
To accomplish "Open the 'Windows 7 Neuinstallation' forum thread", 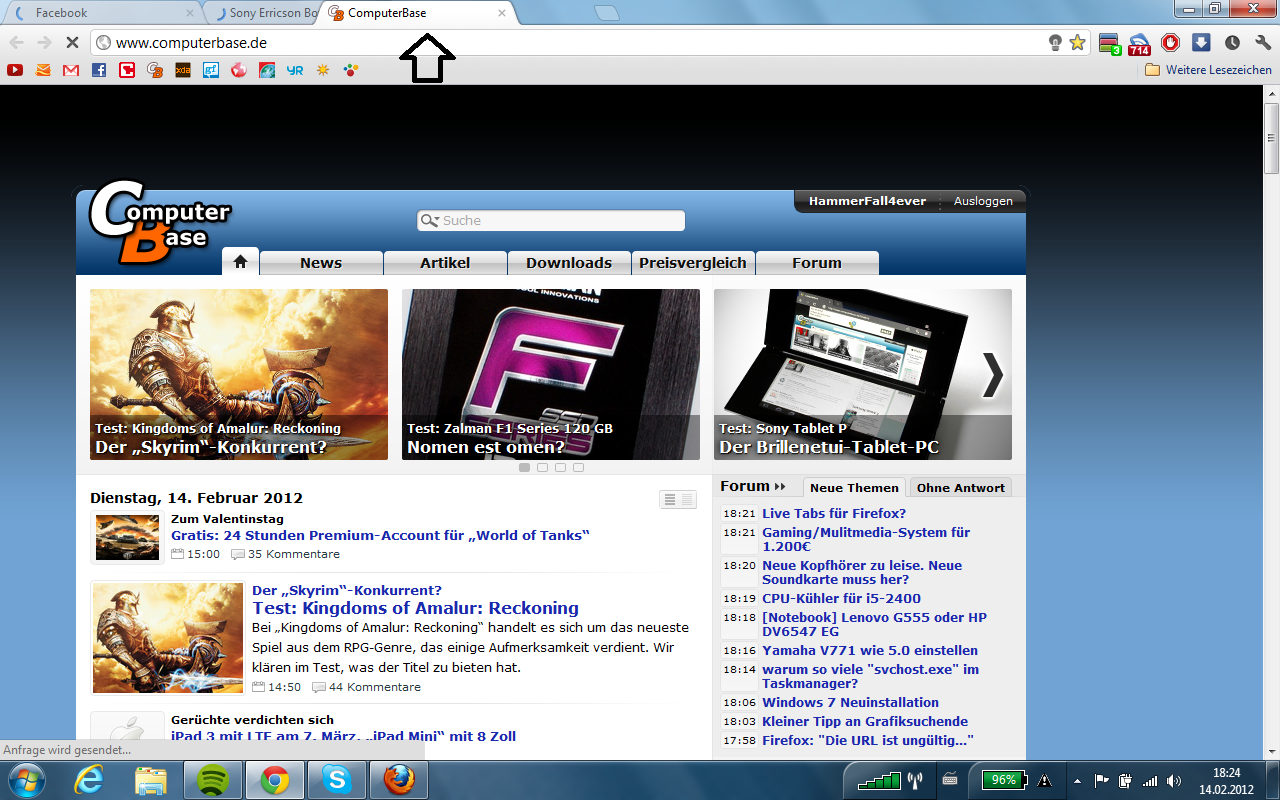I will click(x=850, y=703).
